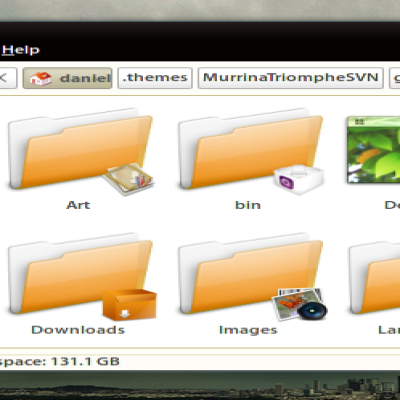Select the Downloads folder icon

click(82, 276)
